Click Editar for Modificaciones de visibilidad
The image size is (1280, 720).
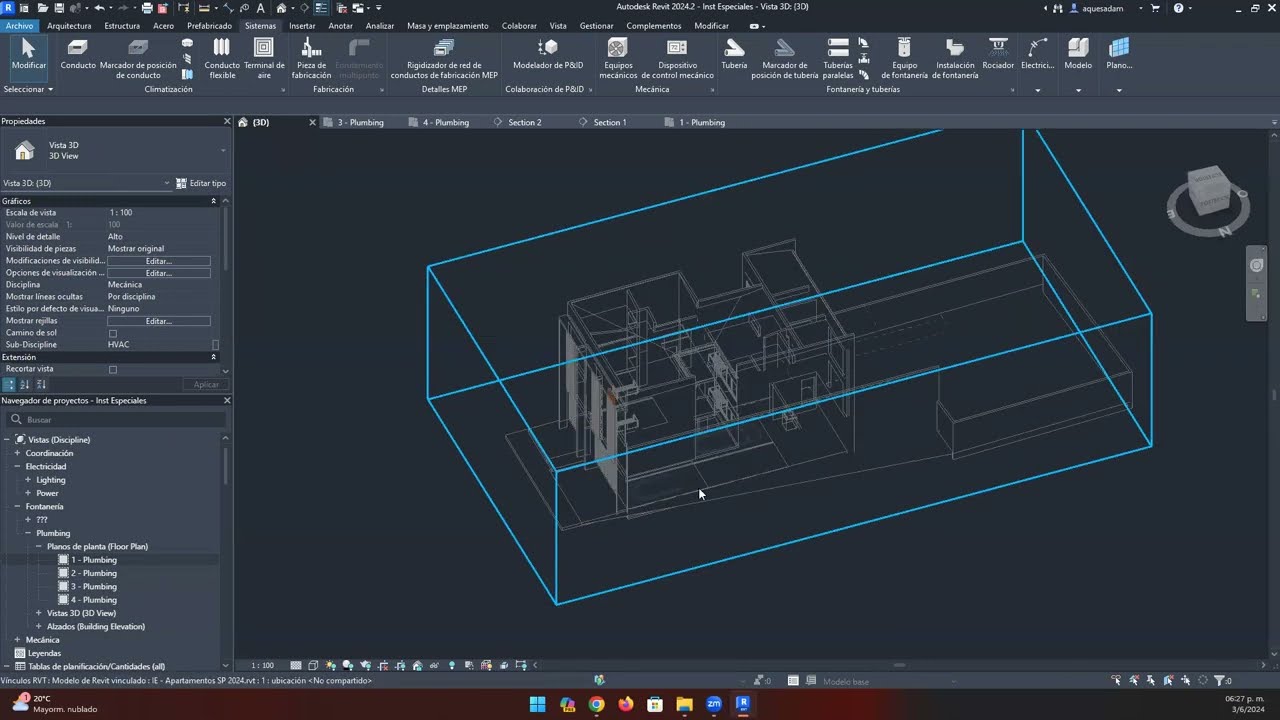coord(159,261)
